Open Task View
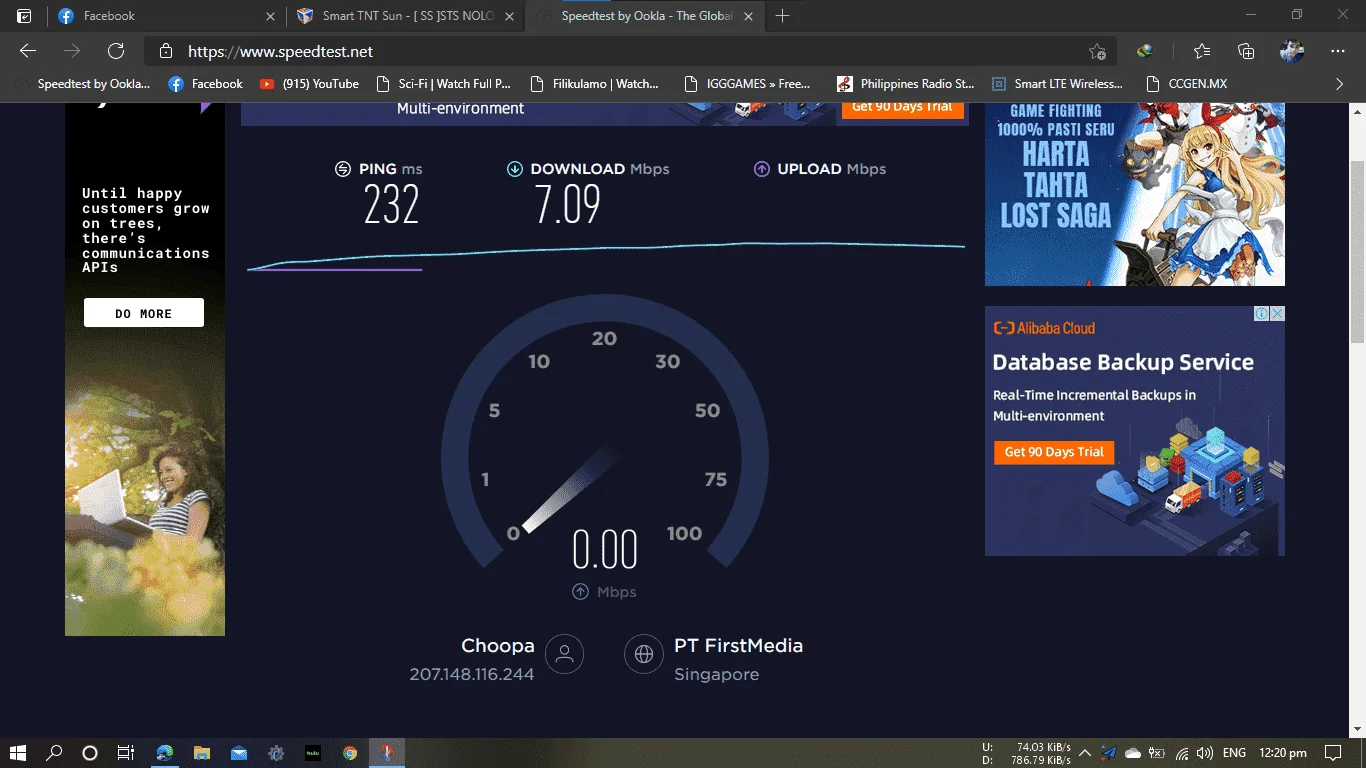 coord(126,753)
